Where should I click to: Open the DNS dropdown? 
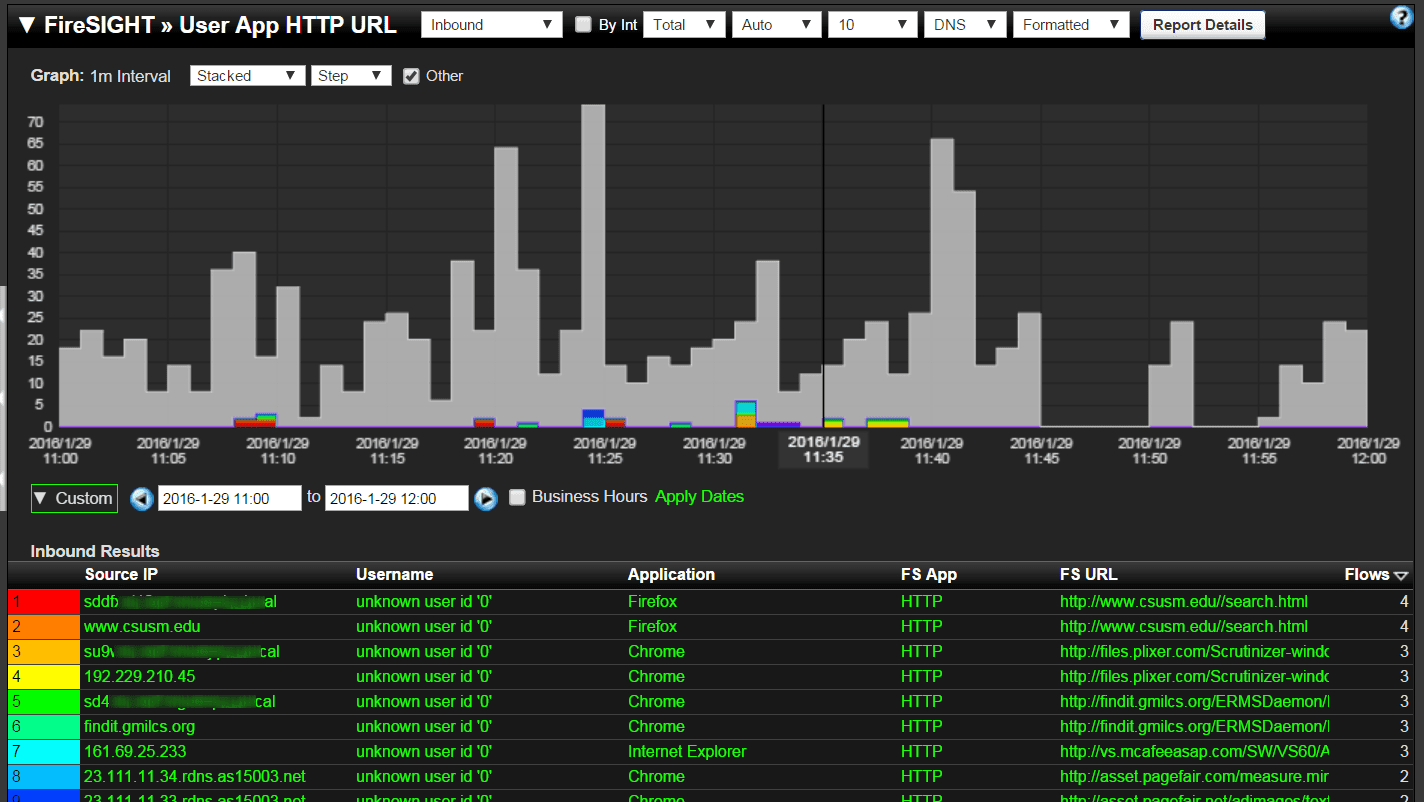[965, 25]
